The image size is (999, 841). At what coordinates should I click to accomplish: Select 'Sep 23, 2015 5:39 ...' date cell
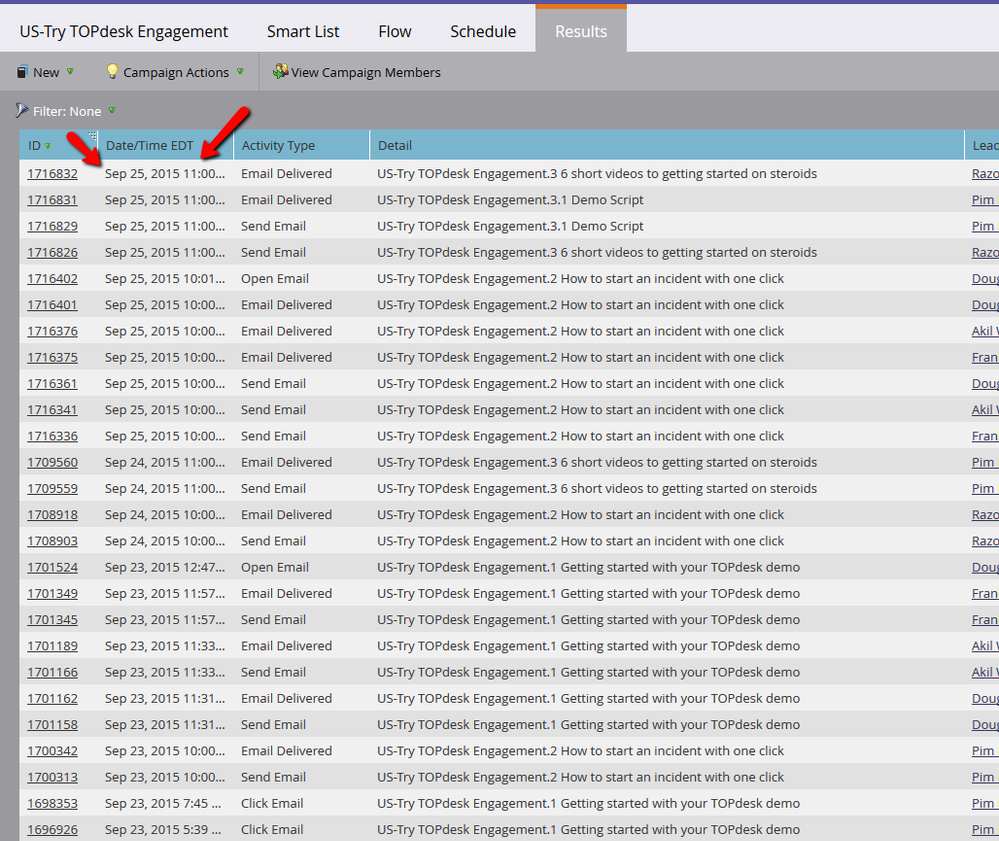163,830
